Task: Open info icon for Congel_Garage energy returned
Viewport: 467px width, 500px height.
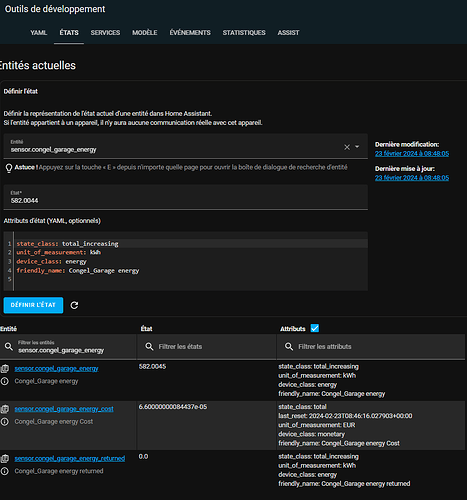Action: (5, 471)
